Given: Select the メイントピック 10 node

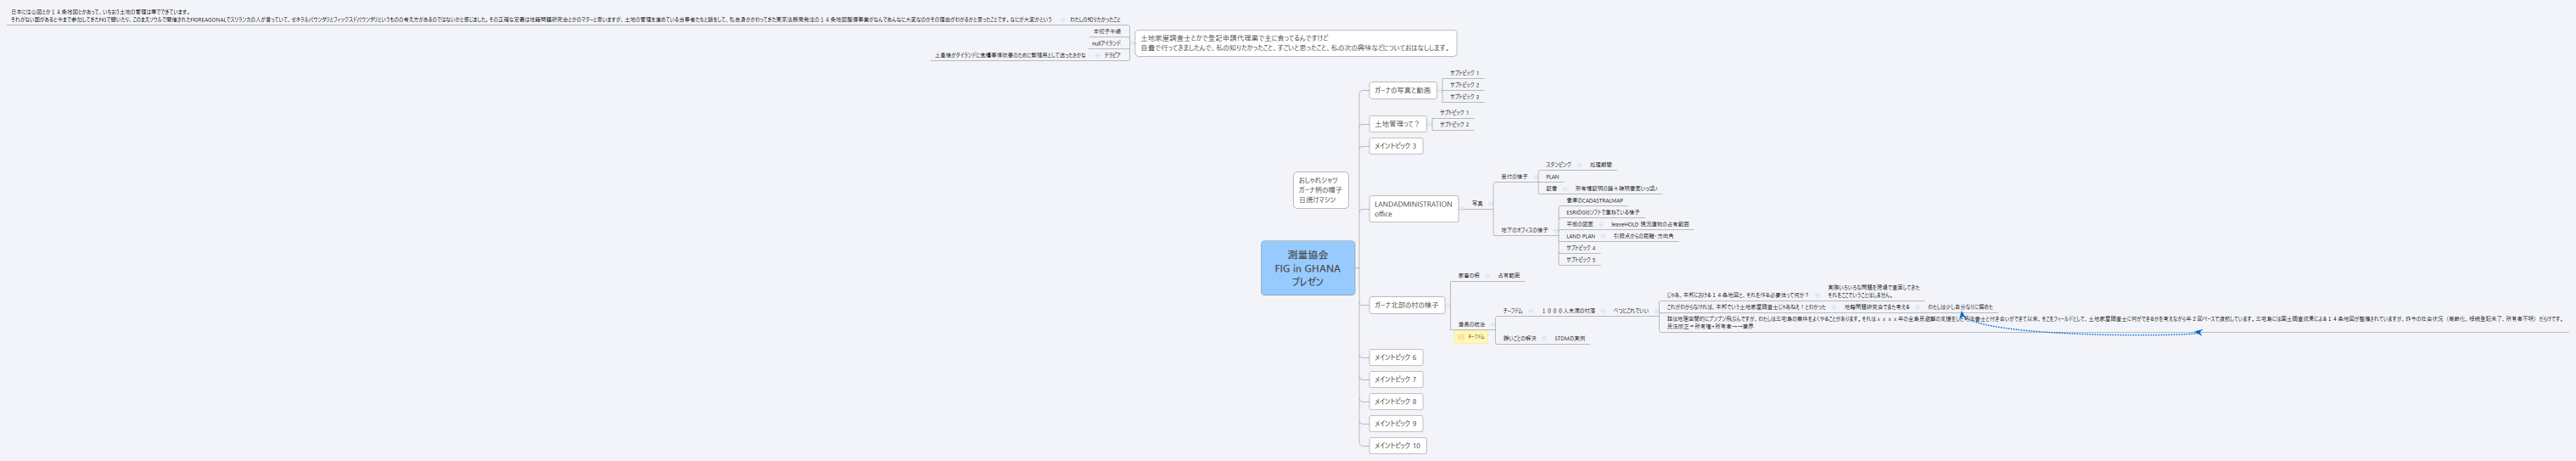Looking at the screenshot, I should (x=1396, y=446).
